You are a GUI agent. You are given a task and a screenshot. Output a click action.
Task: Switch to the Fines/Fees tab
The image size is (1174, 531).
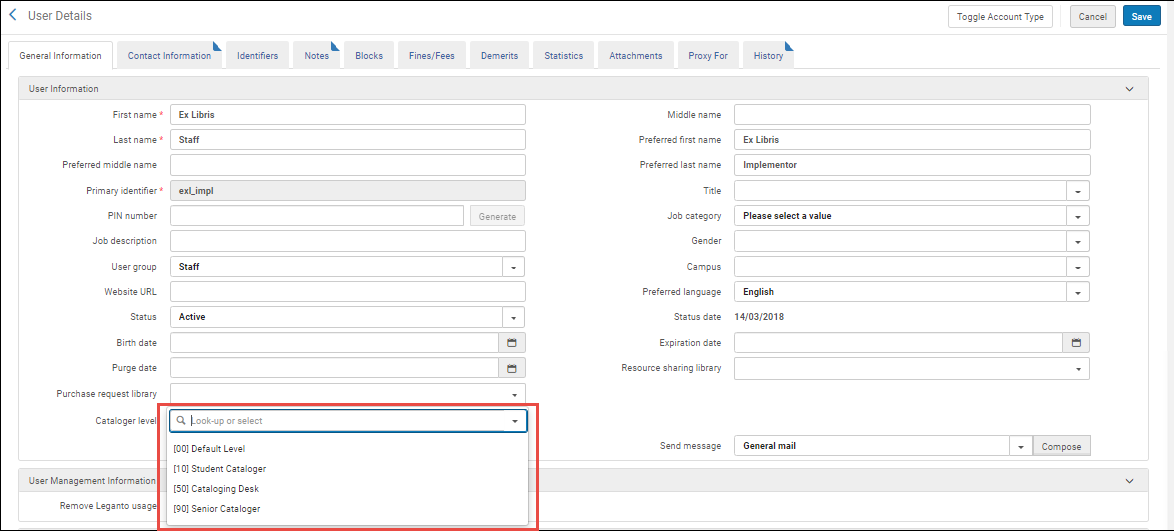431,55
